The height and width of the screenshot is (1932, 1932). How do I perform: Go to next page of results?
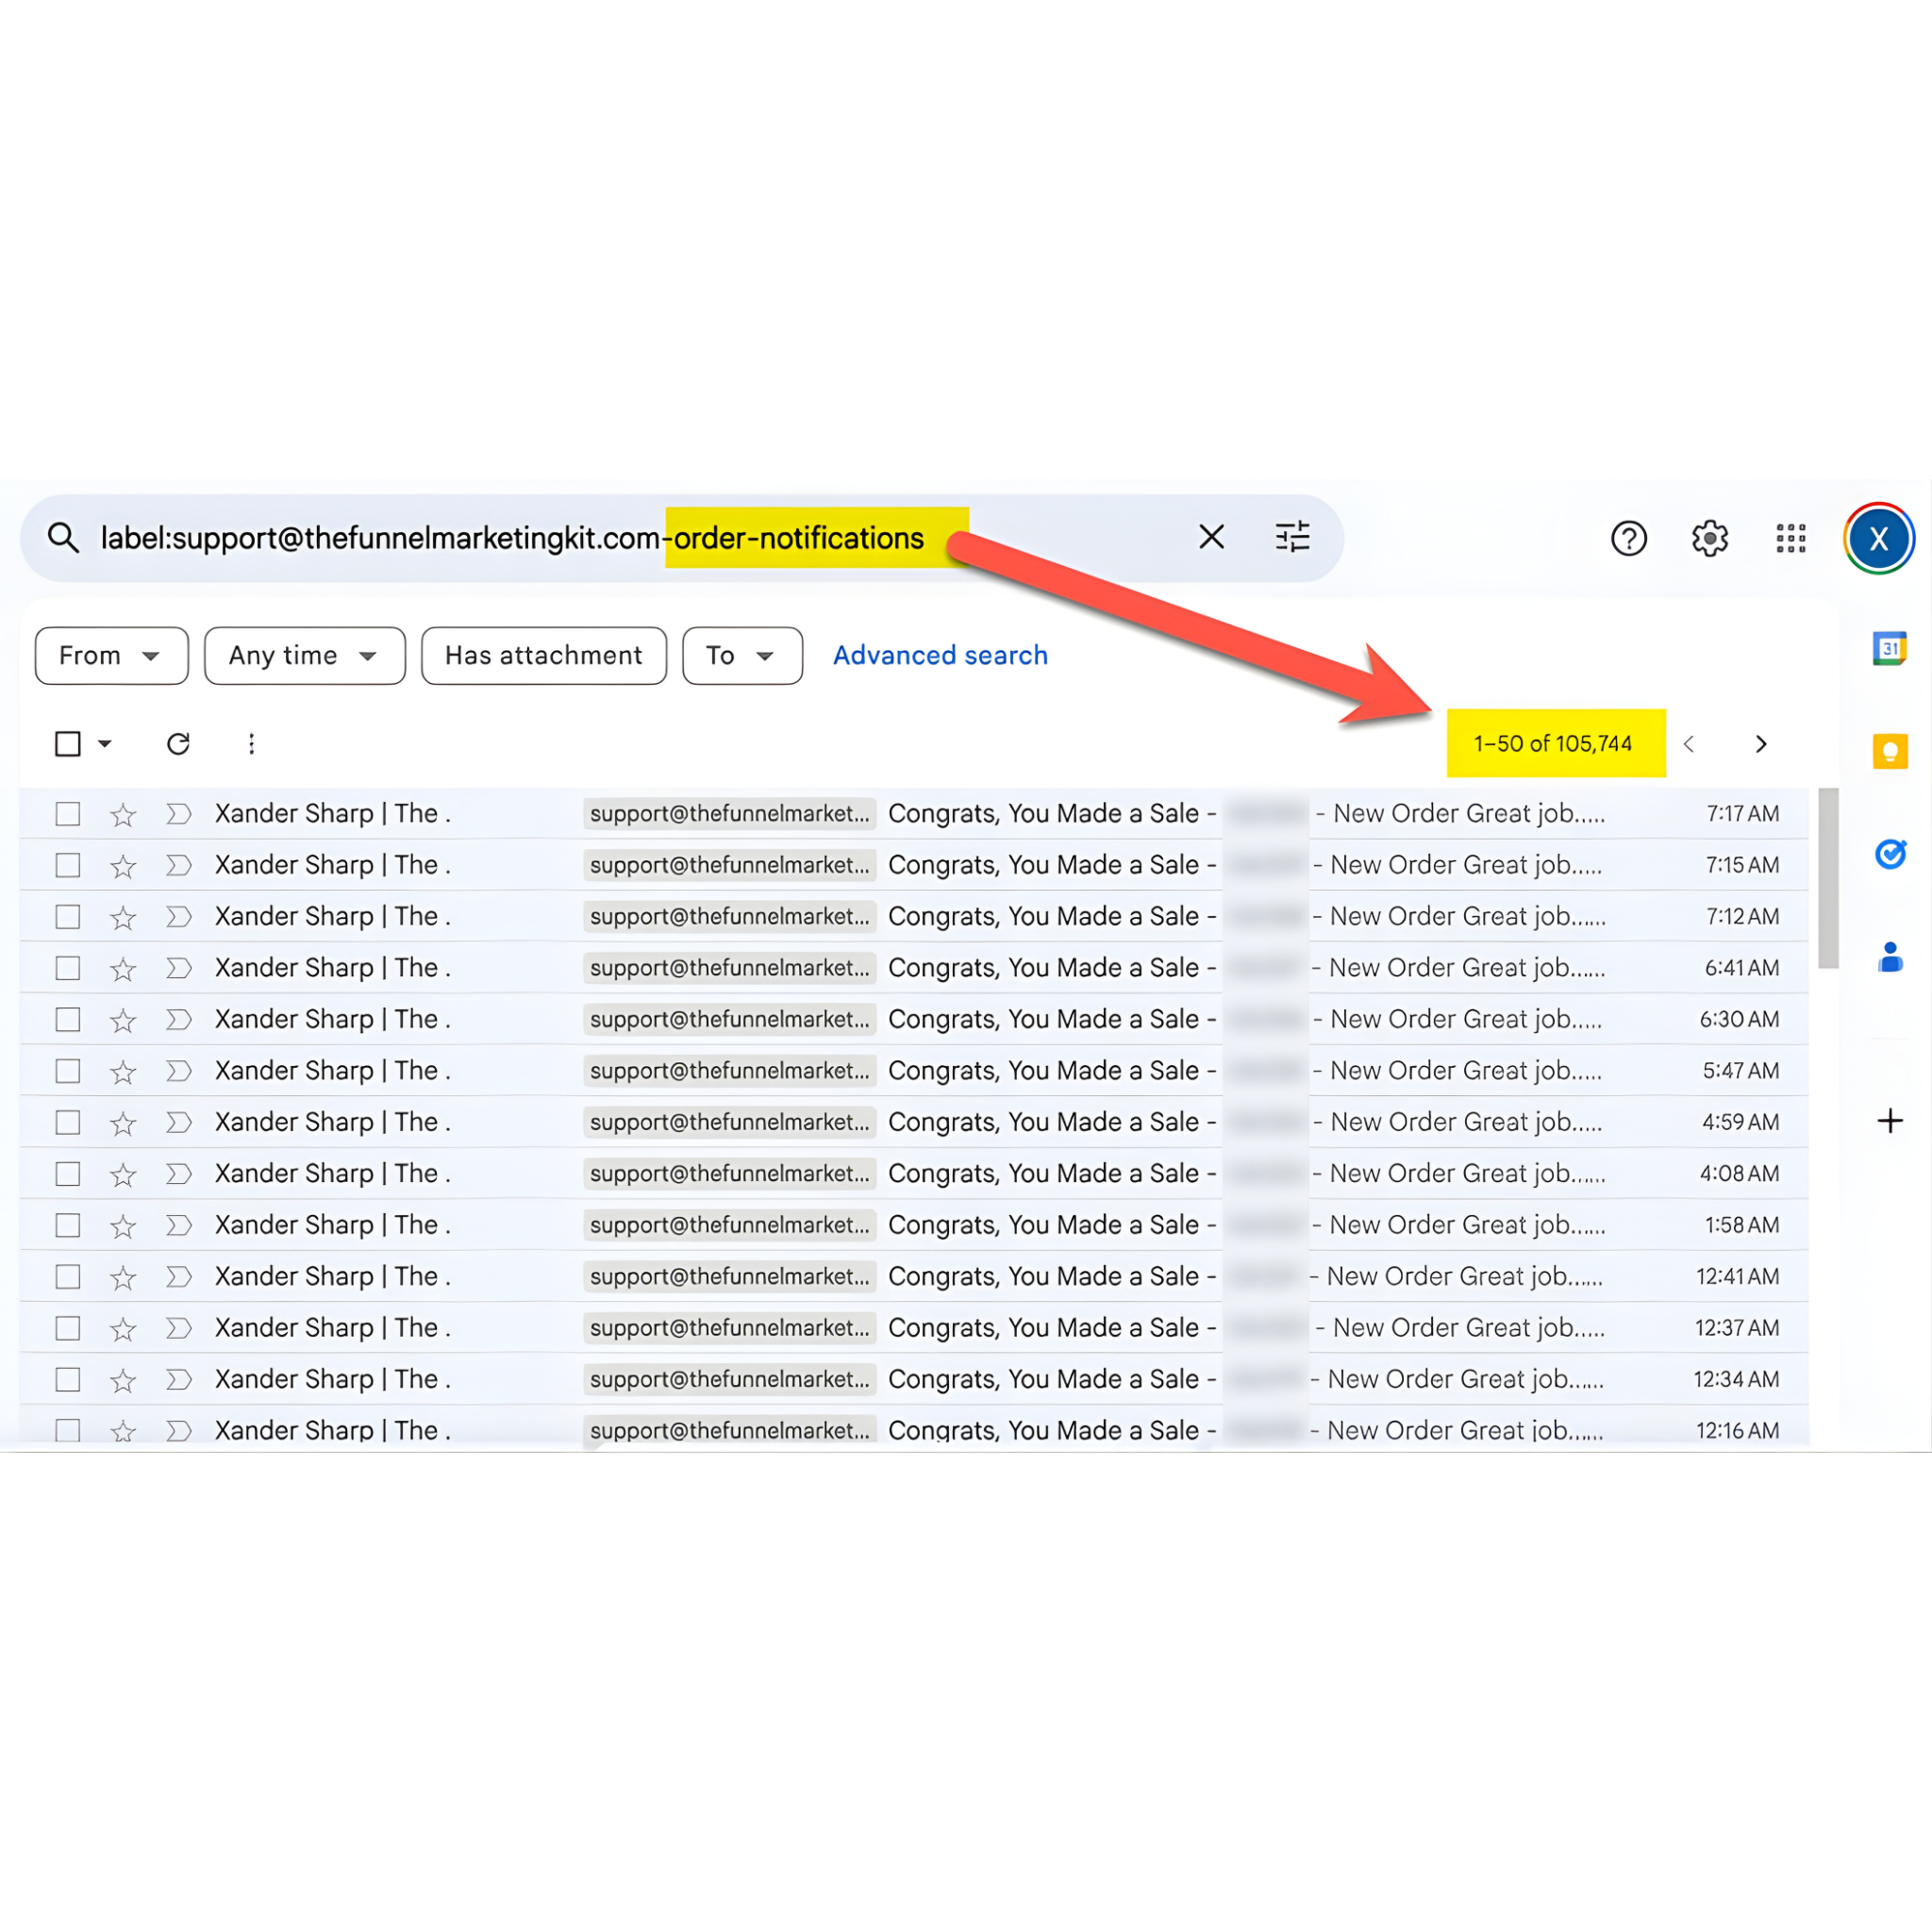coord(1761,744)
